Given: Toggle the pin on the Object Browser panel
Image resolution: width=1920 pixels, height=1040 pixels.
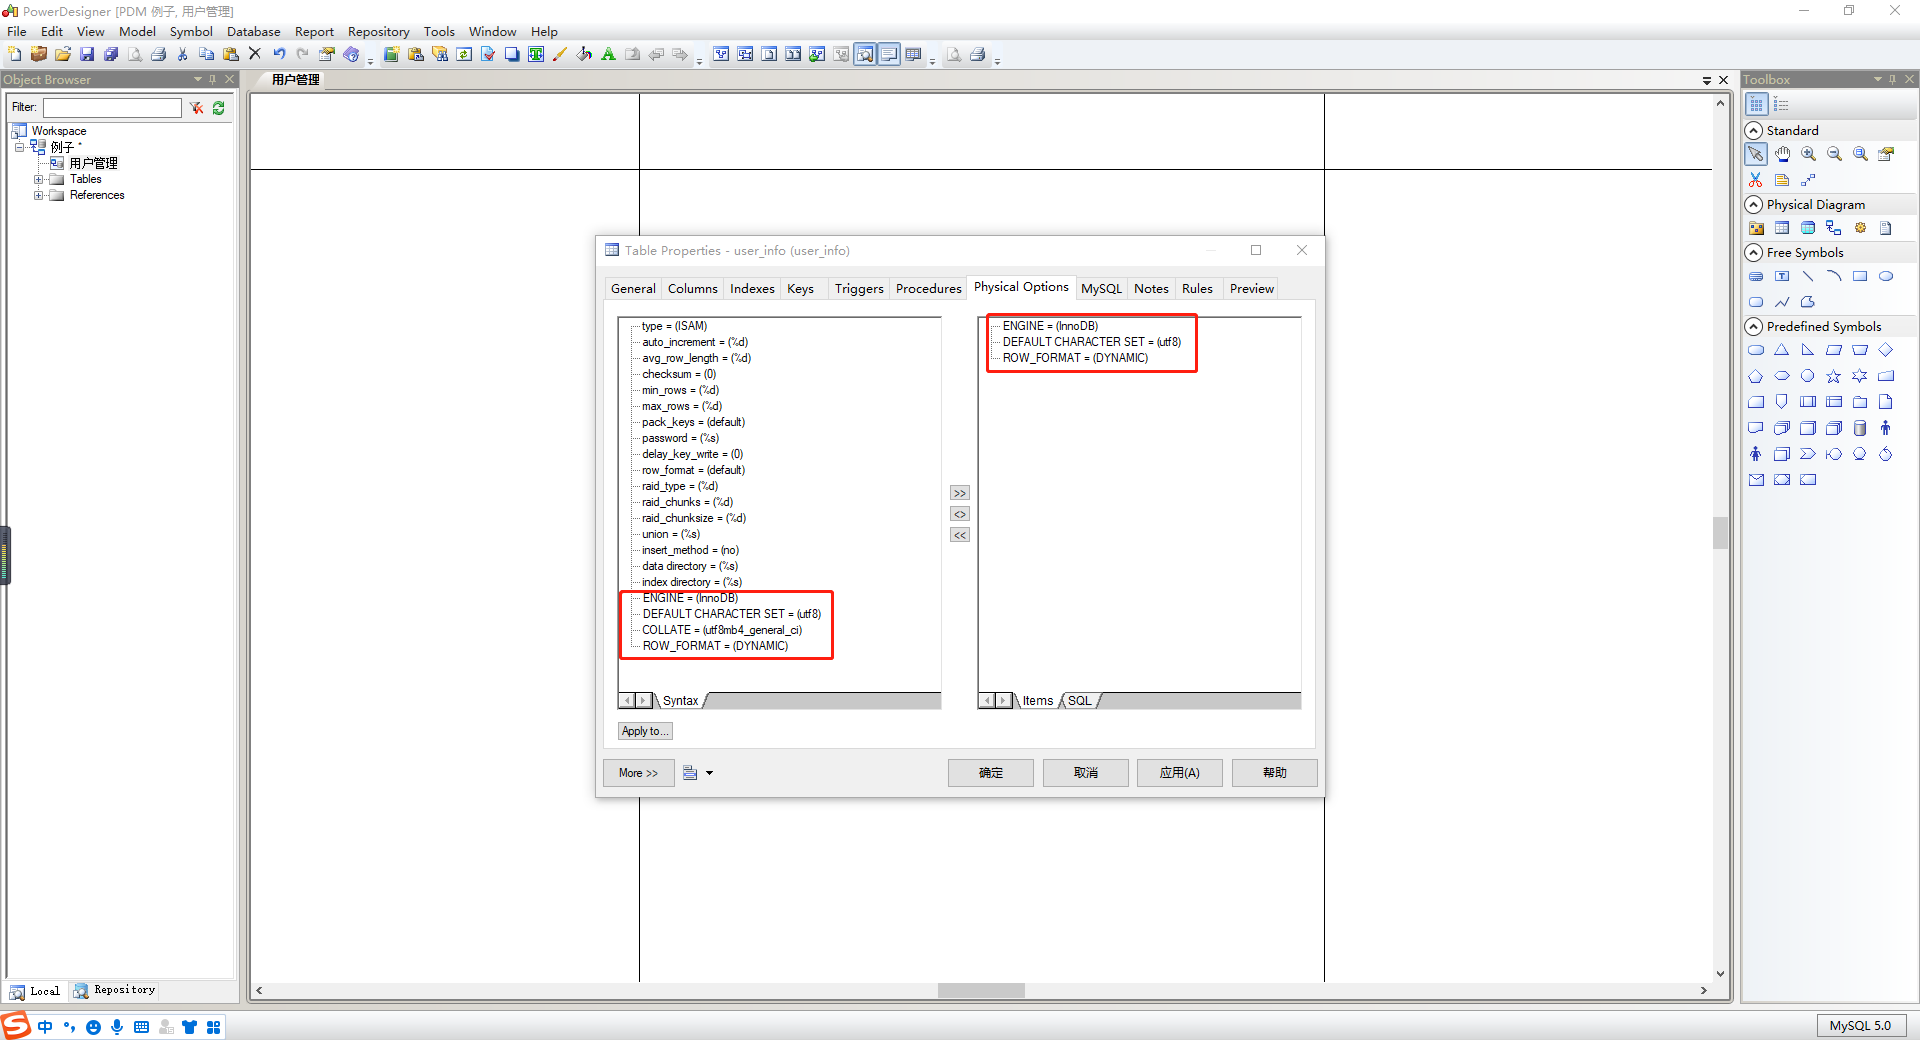Looking at the screenshot, I should click(x=213, y=79).
